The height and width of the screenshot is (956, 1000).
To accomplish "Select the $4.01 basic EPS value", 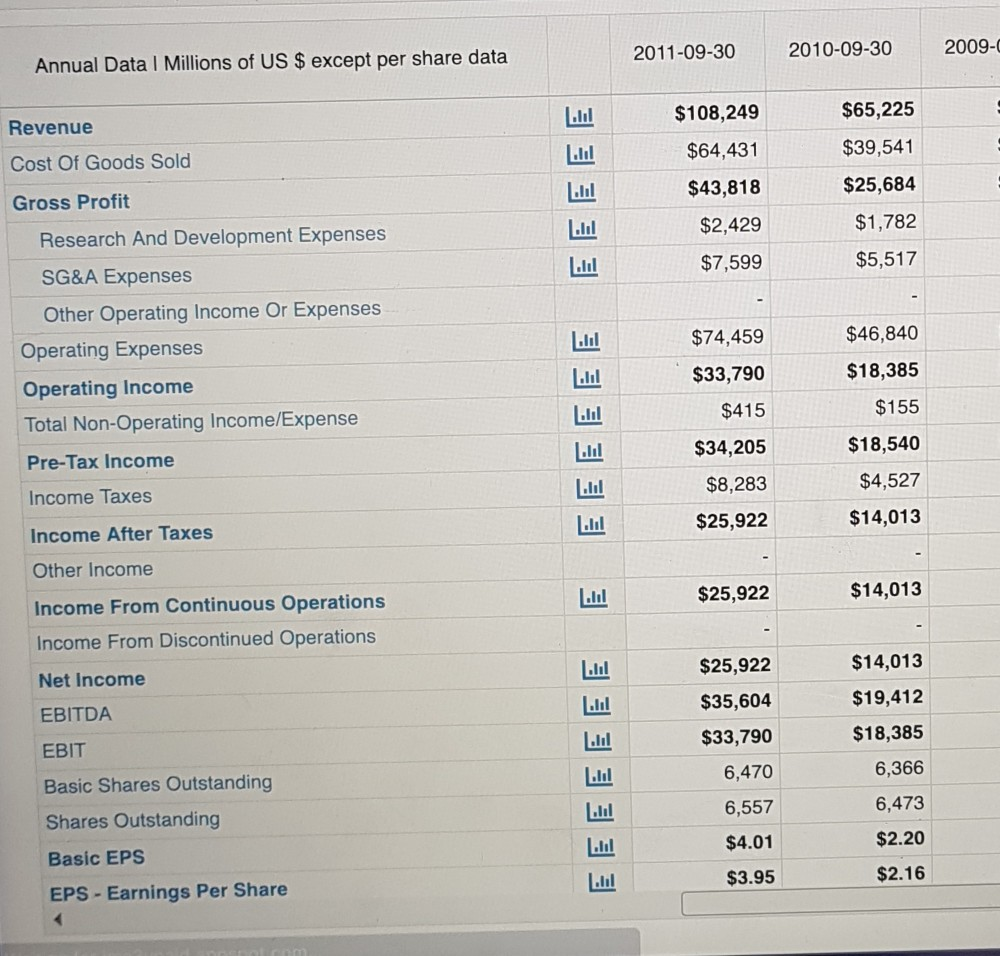I will 749,842.
